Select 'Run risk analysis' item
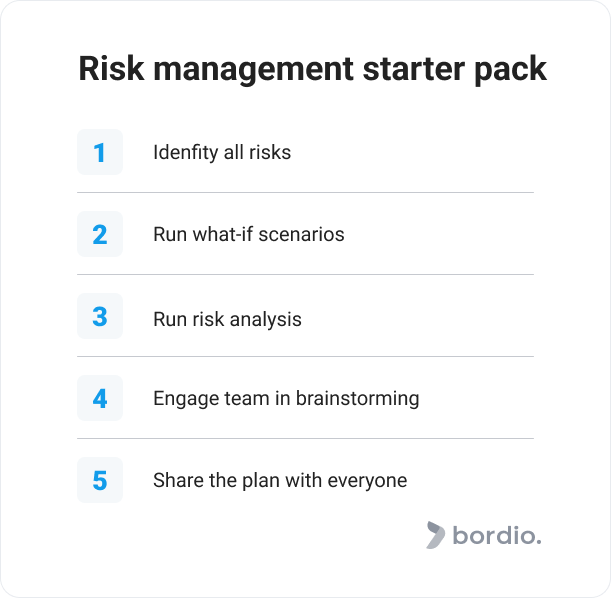 tap(228, 319)
